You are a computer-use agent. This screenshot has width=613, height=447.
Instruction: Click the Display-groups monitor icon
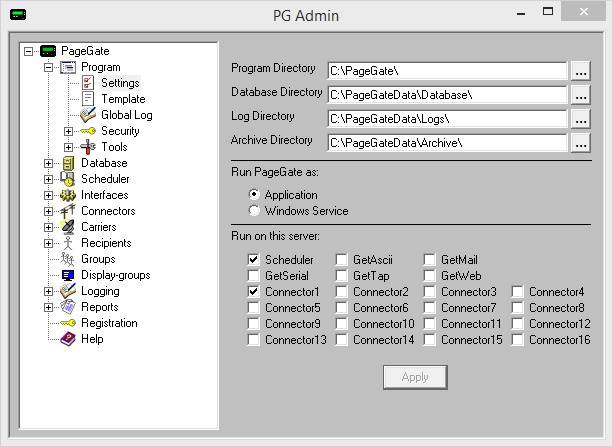tap(68, 275)
